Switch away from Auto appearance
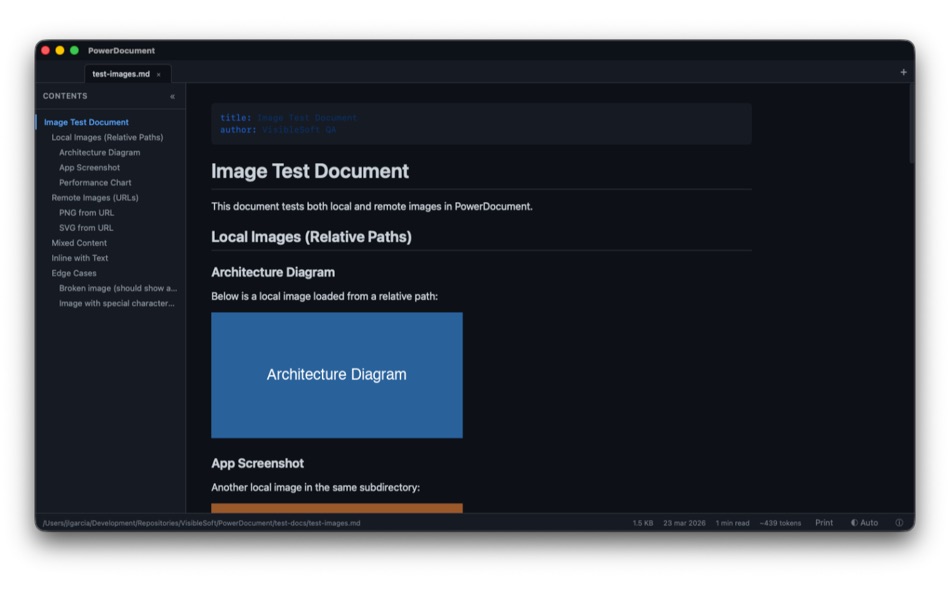 point(868,522)
